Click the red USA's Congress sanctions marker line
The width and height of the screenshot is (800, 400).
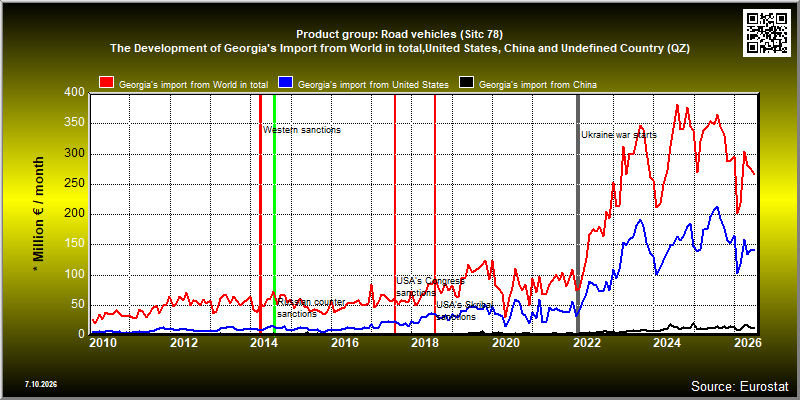tap(395, 214)
